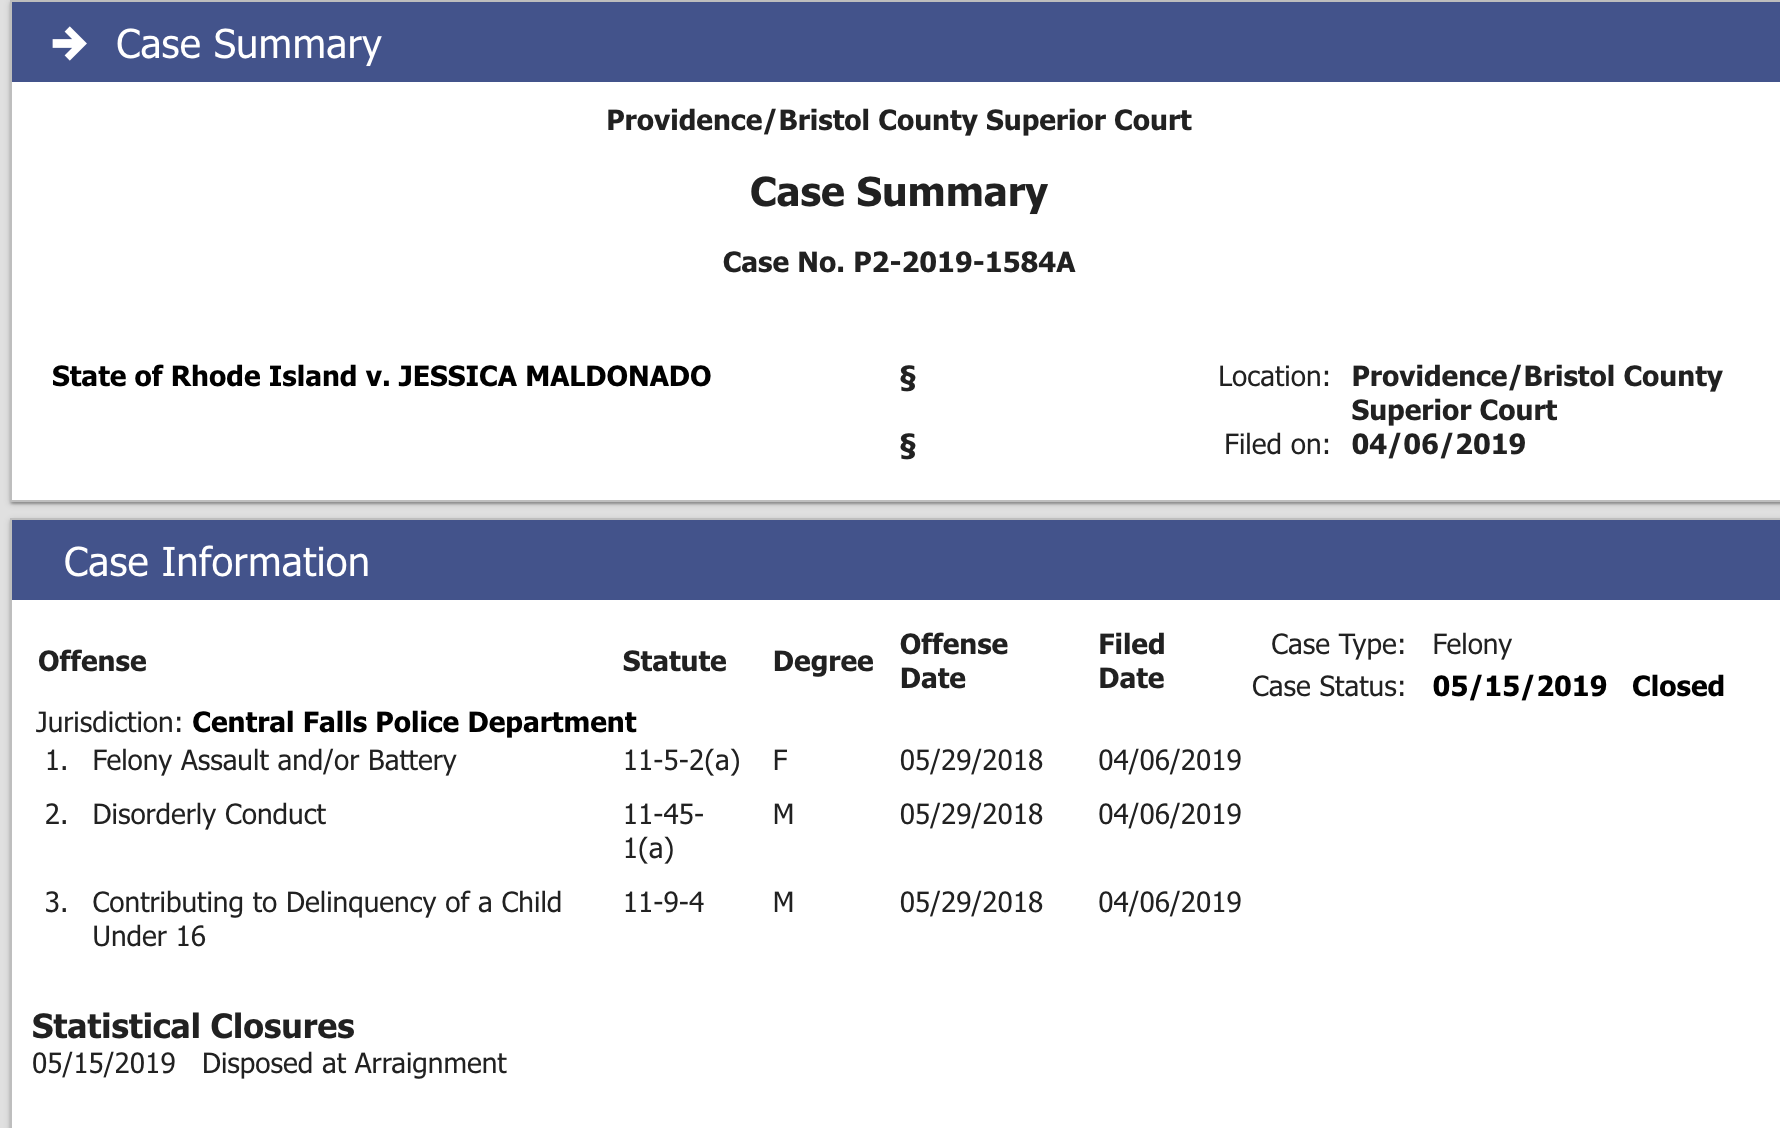Click the Statute column header
Screen dimensions: 1780x1128
point(674,661)
